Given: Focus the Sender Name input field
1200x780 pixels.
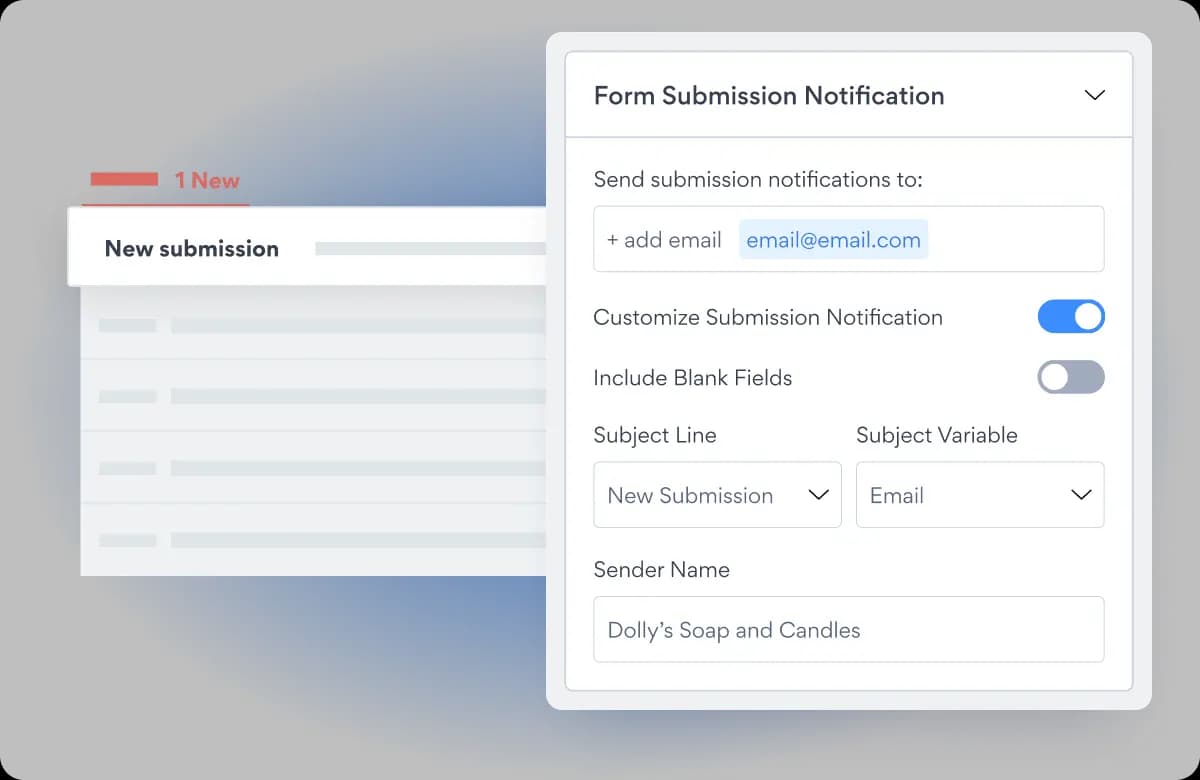Looking at the screenshot, I should 849,629.
